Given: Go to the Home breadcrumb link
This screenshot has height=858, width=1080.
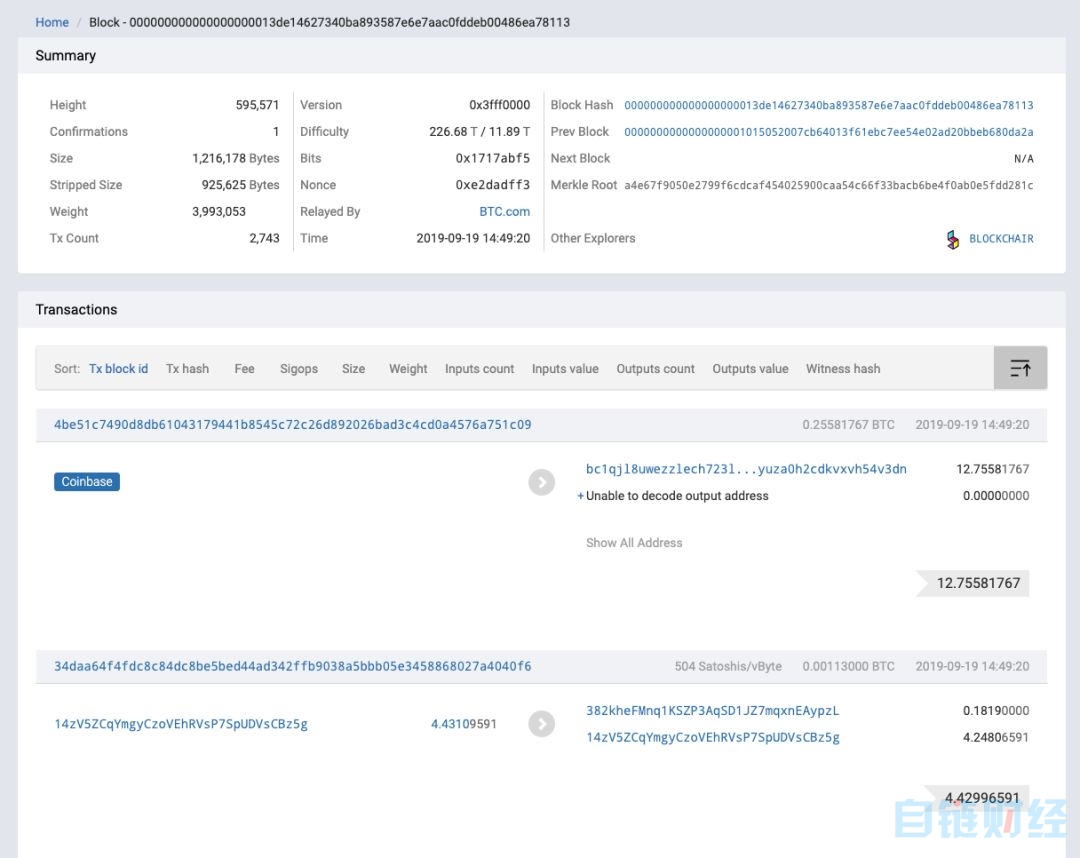Looking at the screenshot, I should 52,22.
